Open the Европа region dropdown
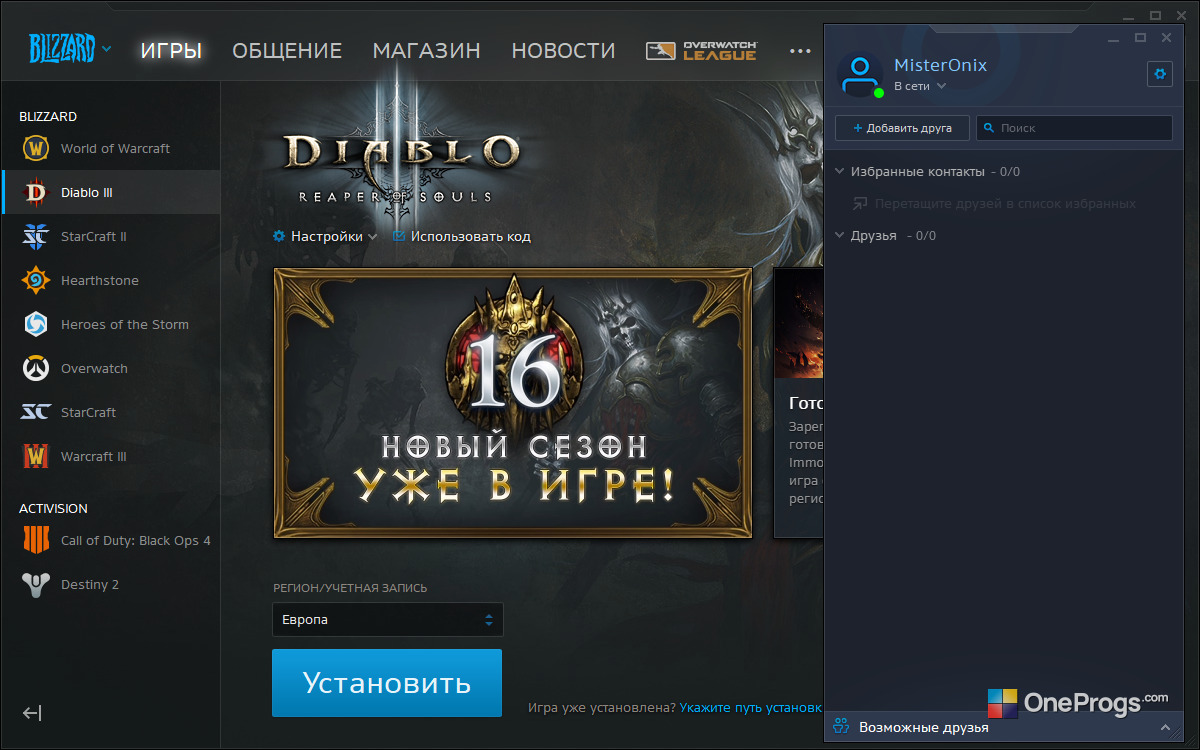The height and width of the screenshot is (750, 1200). [x=388, y=620]
